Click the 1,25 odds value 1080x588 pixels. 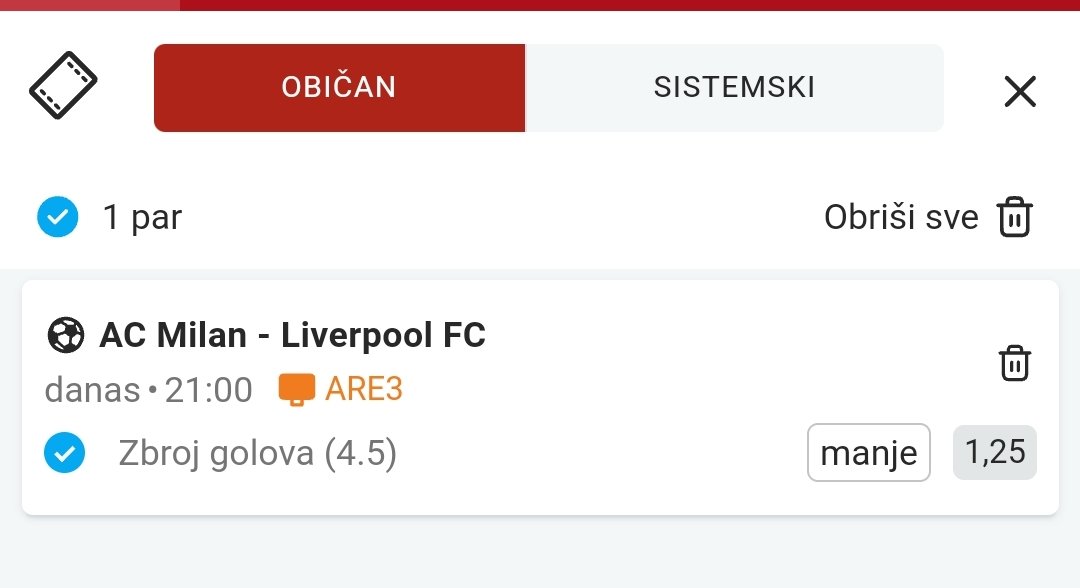pyautogui.click(x=995, y=452)
